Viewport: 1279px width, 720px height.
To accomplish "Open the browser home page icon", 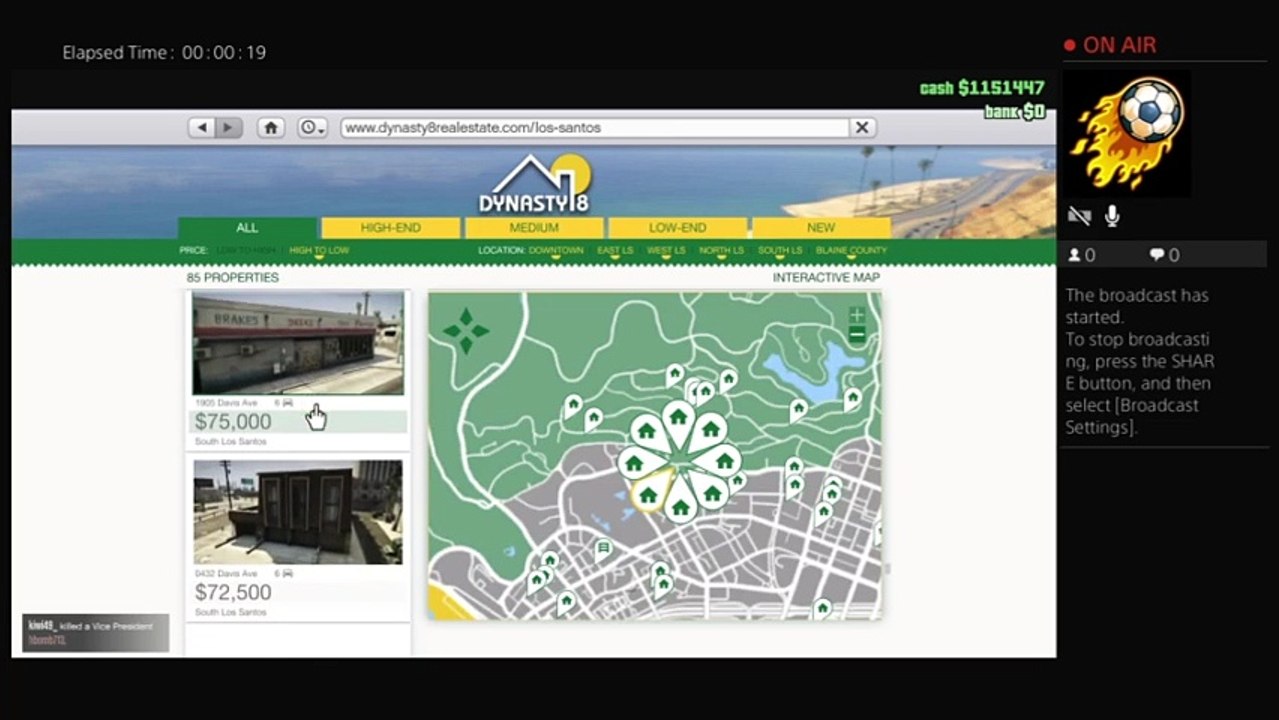I will 270,128.
